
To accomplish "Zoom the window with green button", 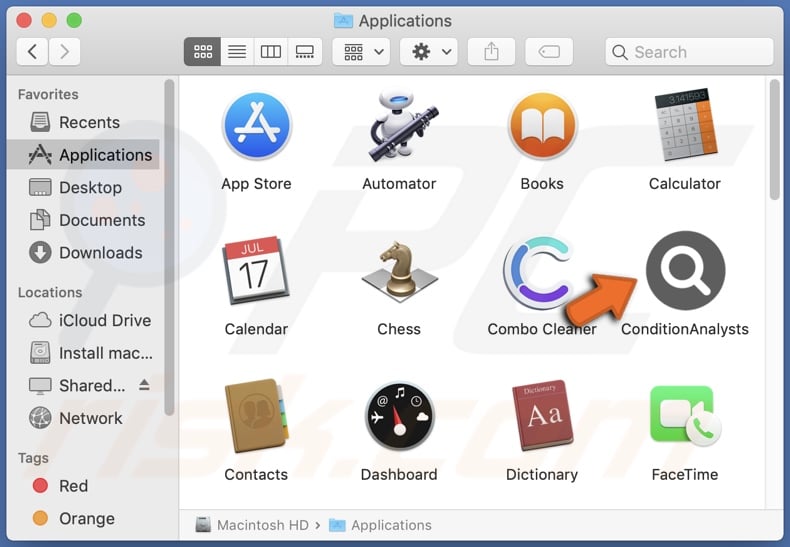I will 74,21.
